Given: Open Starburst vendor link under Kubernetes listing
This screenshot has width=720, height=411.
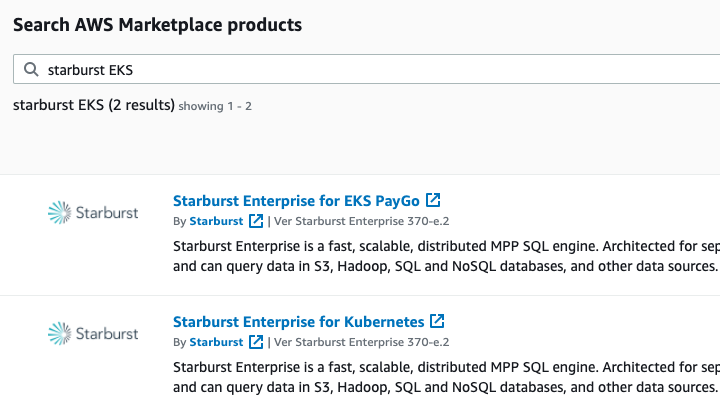Looking at the screenshot, I should tap(216, 342).
